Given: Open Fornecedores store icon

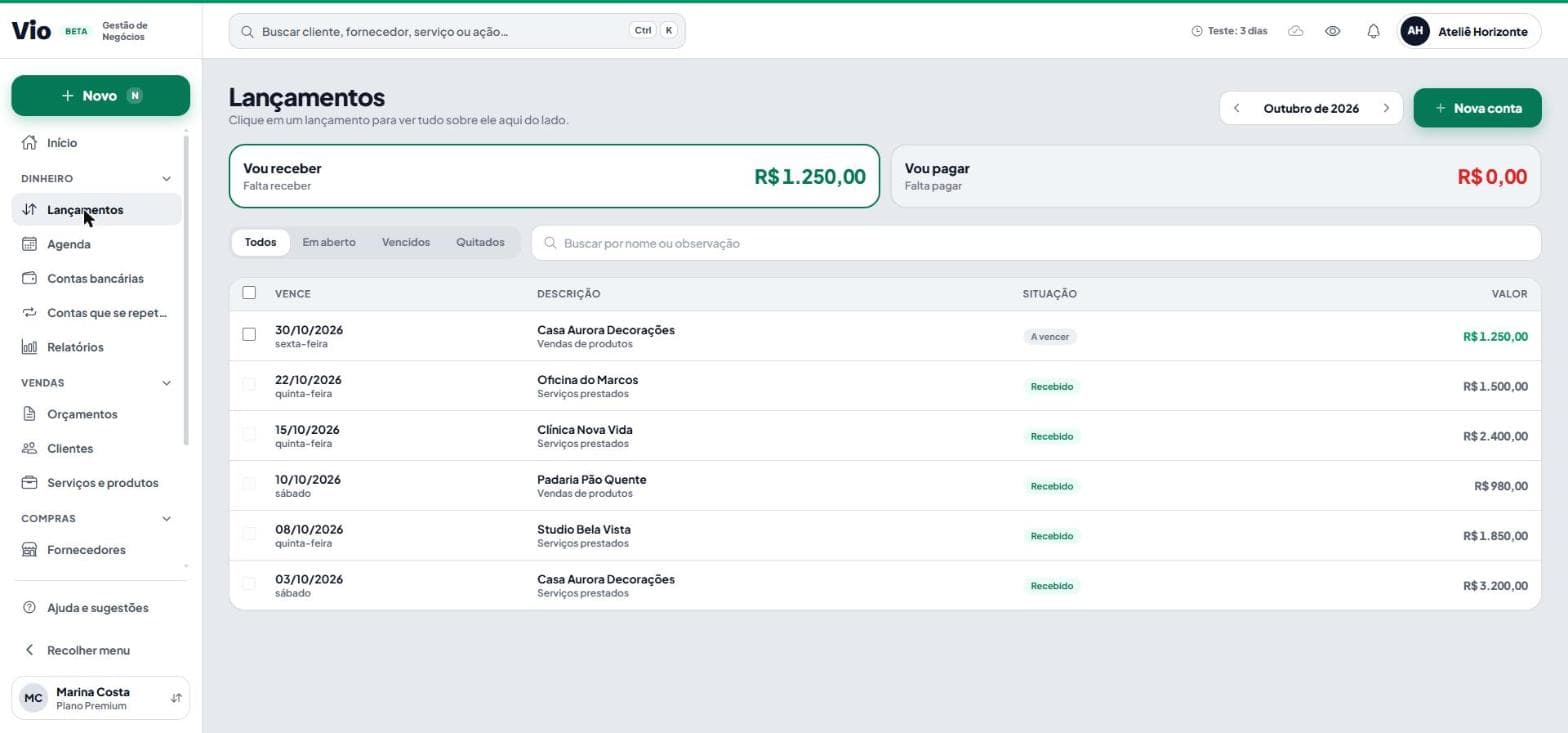Looking at the screenshot, I should click(x=29, y=550).
